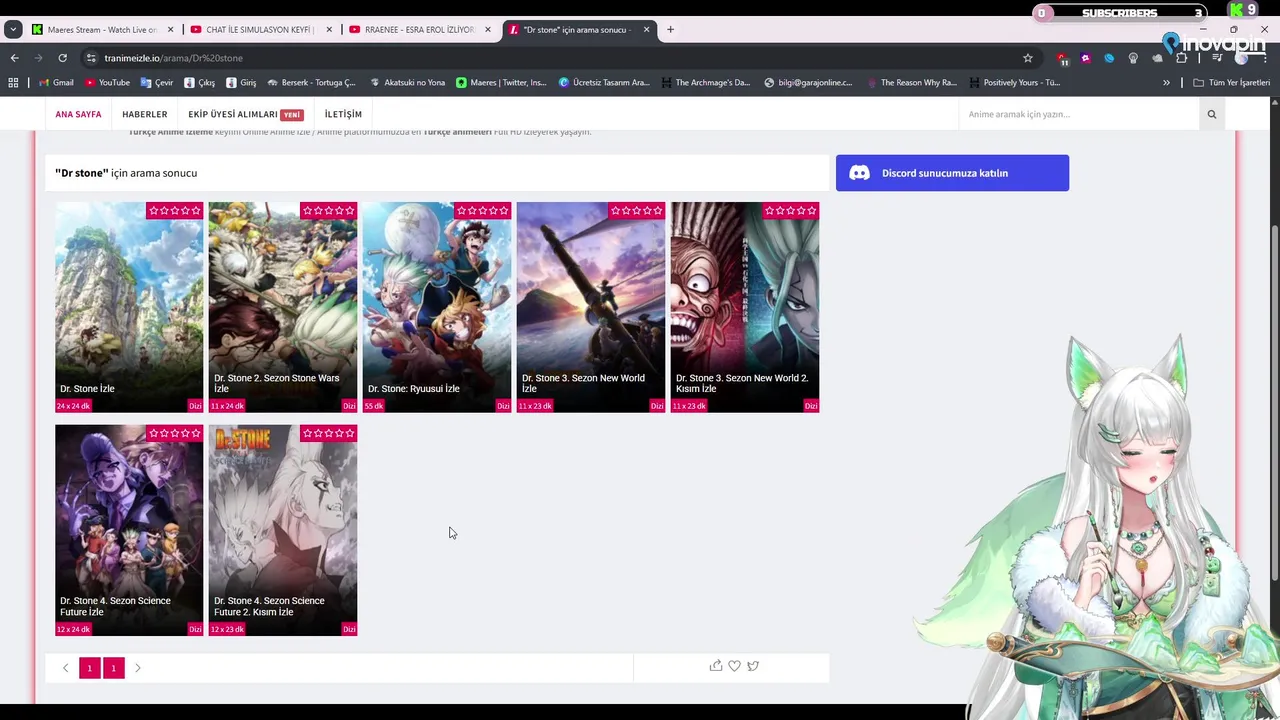Open Dr. Stone 4. Sezon Science Future 2. Kısım

(x=283, y=530)
